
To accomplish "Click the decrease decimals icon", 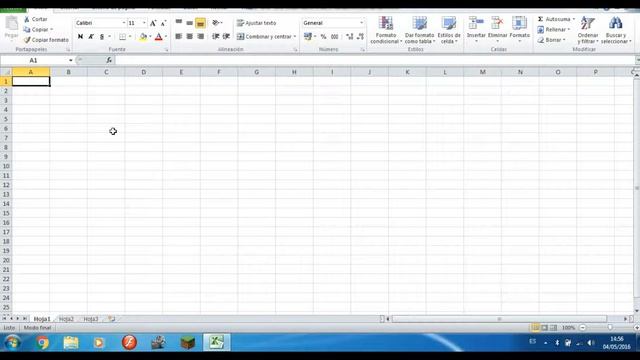I will (360, 37).
